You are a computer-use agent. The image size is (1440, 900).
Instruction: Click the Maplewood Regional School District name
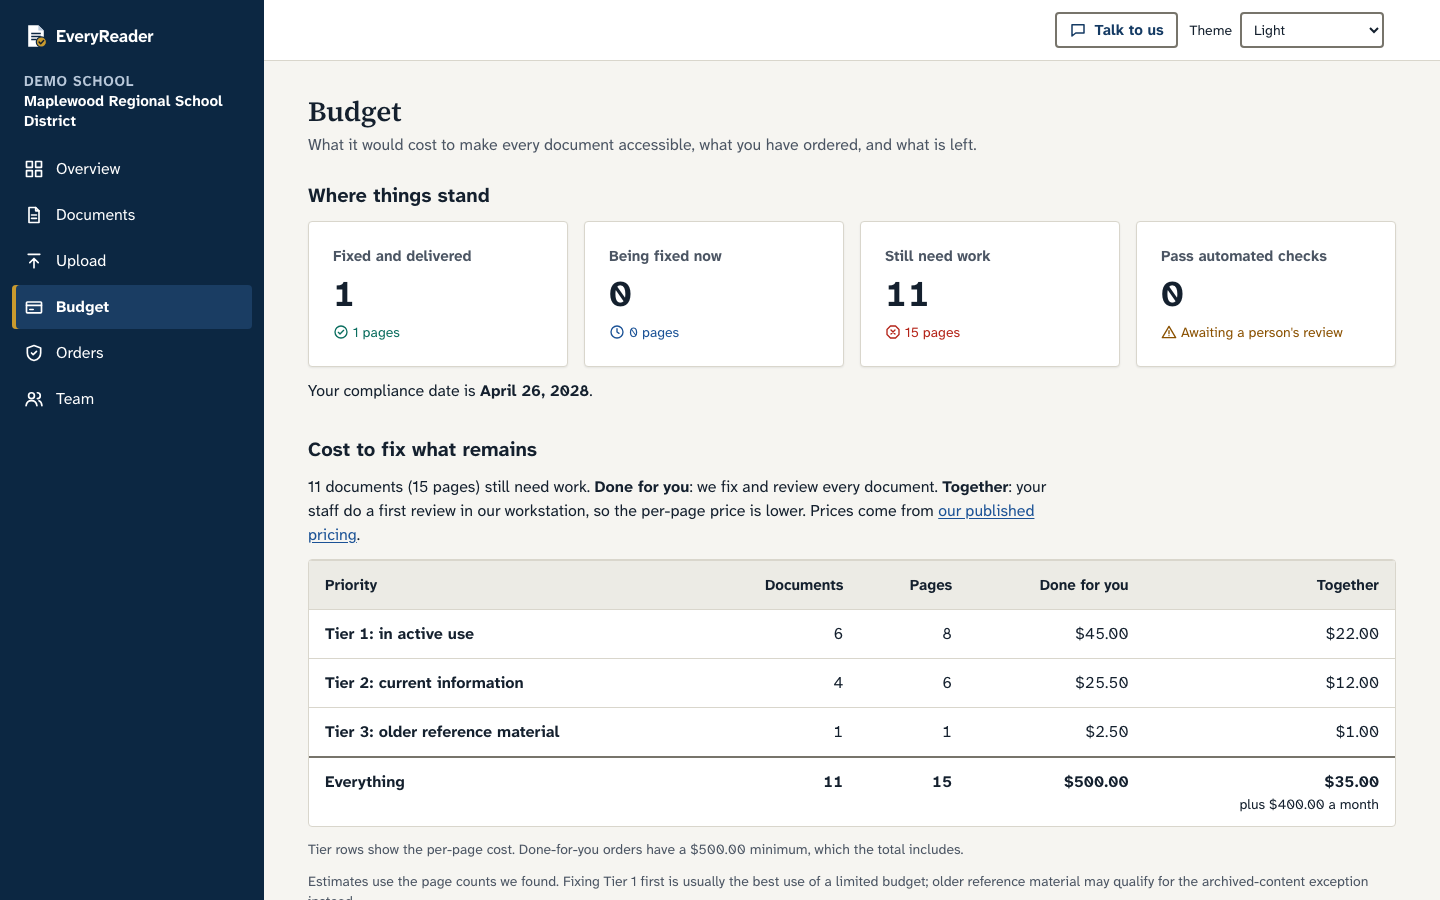point(123,111)
